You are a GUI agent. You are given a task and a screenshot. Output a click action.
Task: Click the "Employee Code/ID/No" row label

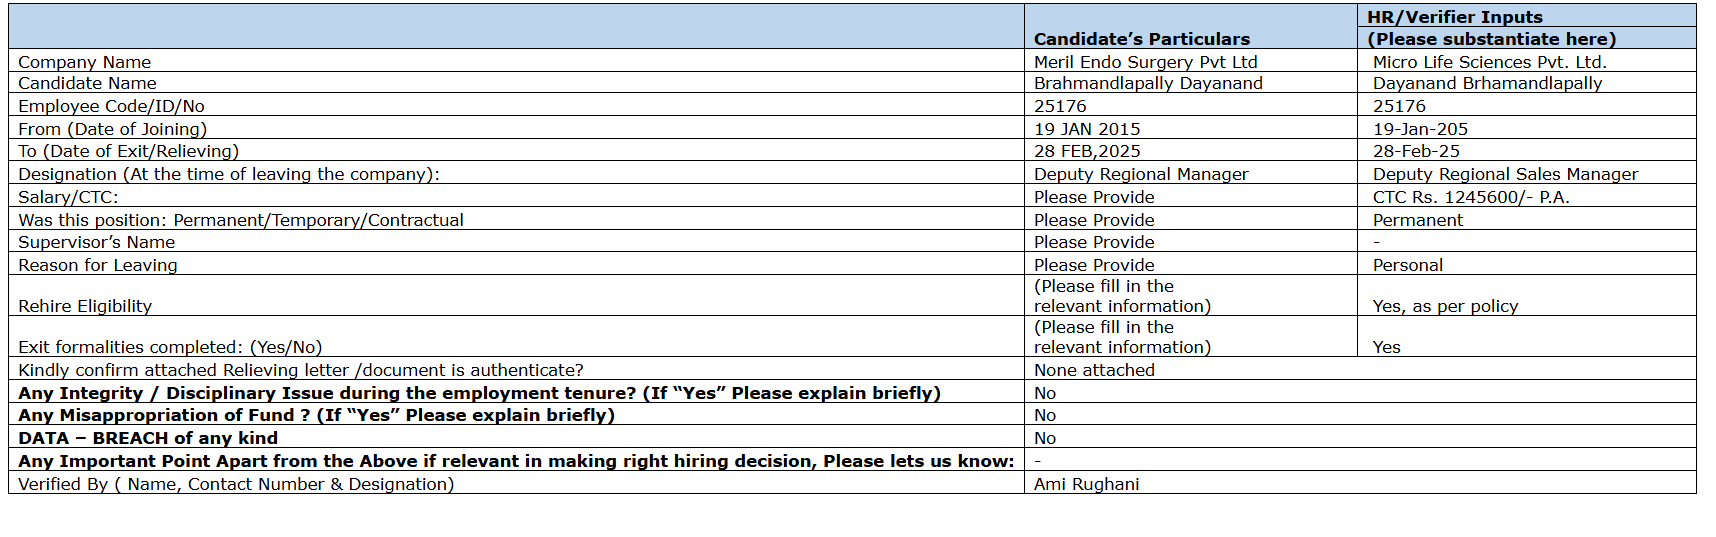click(111, 106)
